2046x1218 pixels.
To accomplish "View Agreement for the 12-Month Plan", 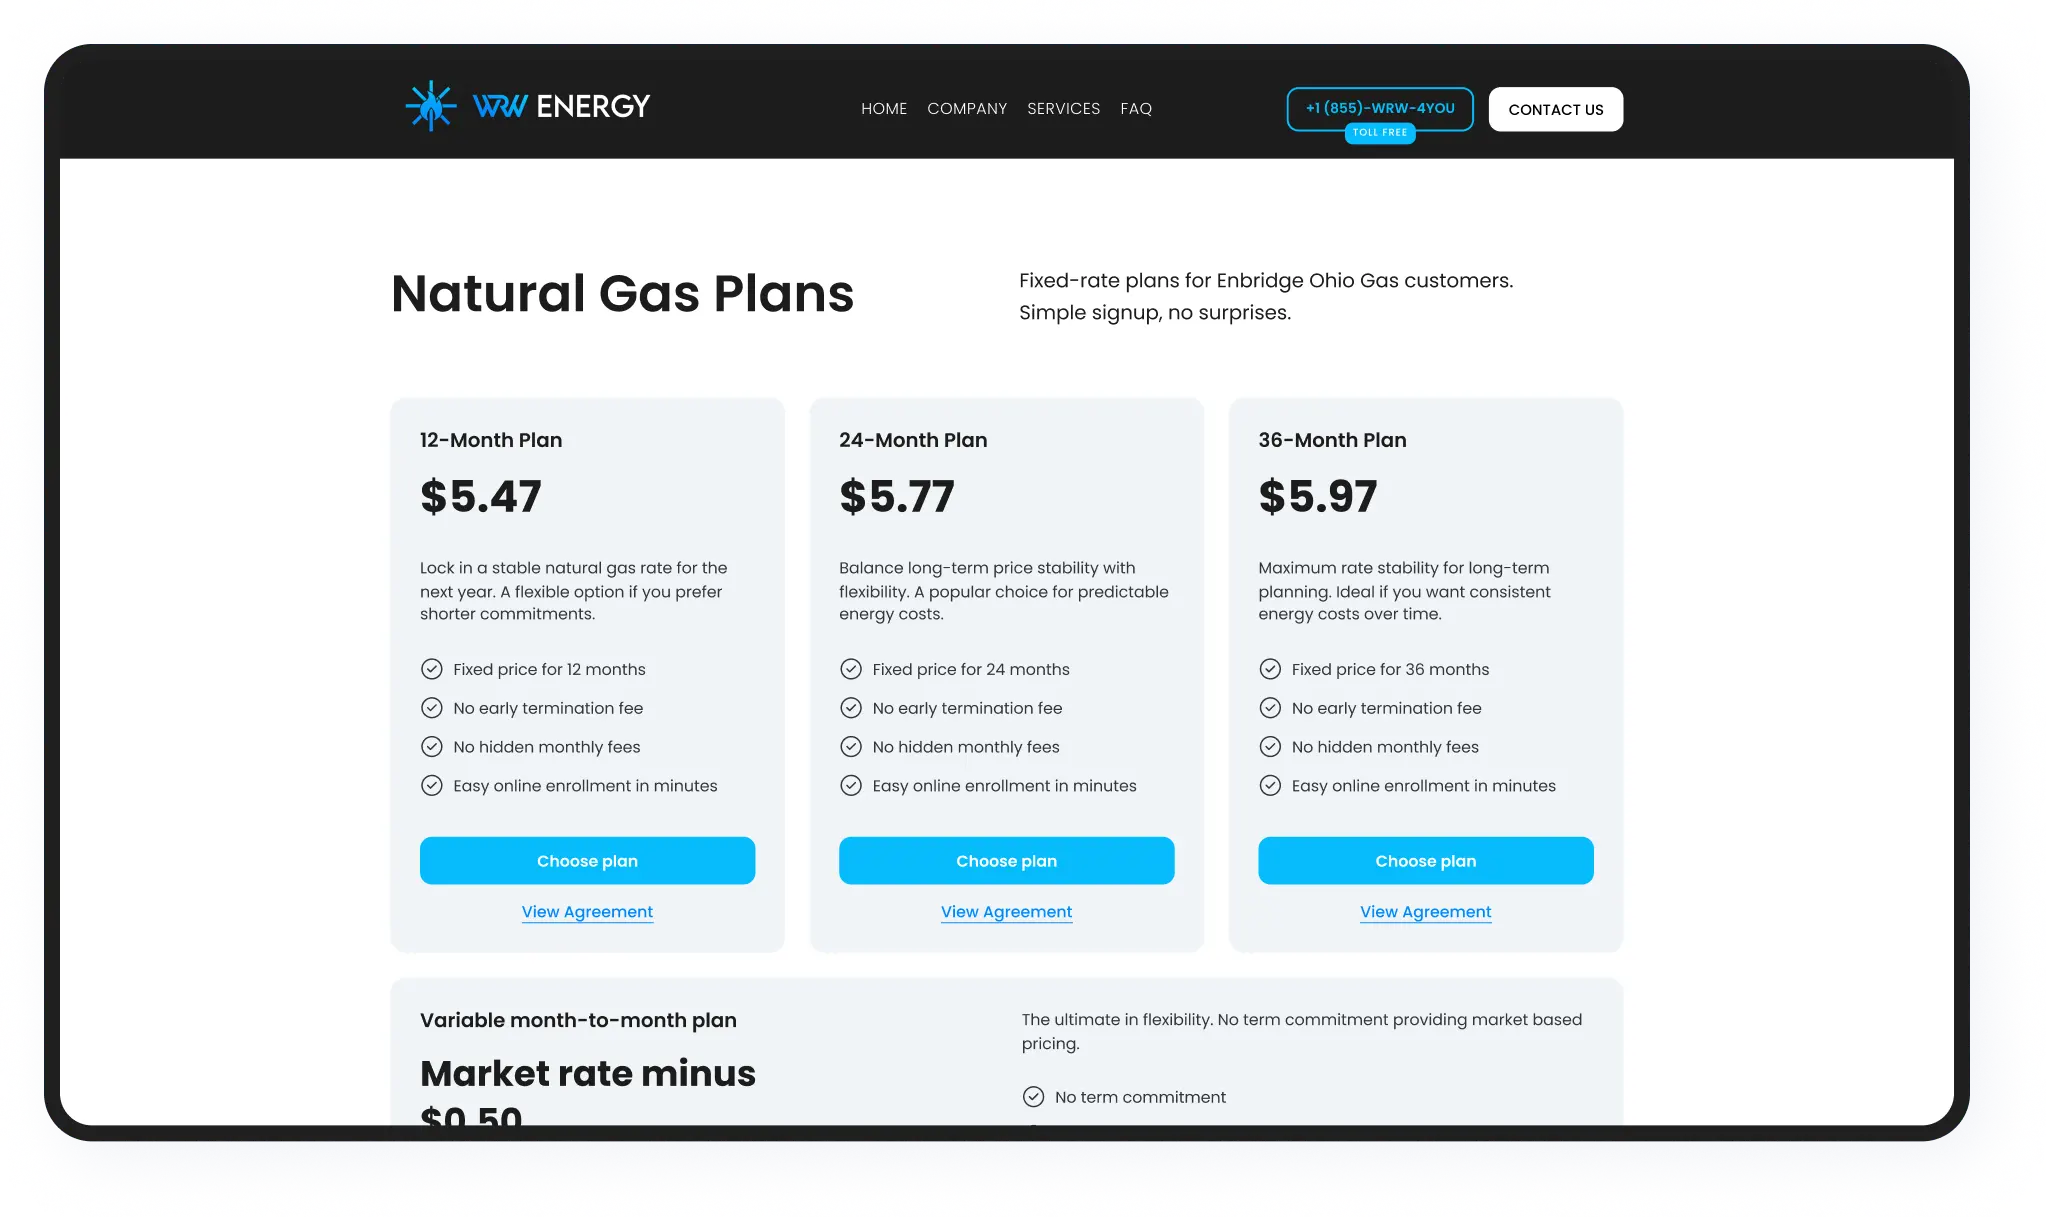I will point(587,911).
